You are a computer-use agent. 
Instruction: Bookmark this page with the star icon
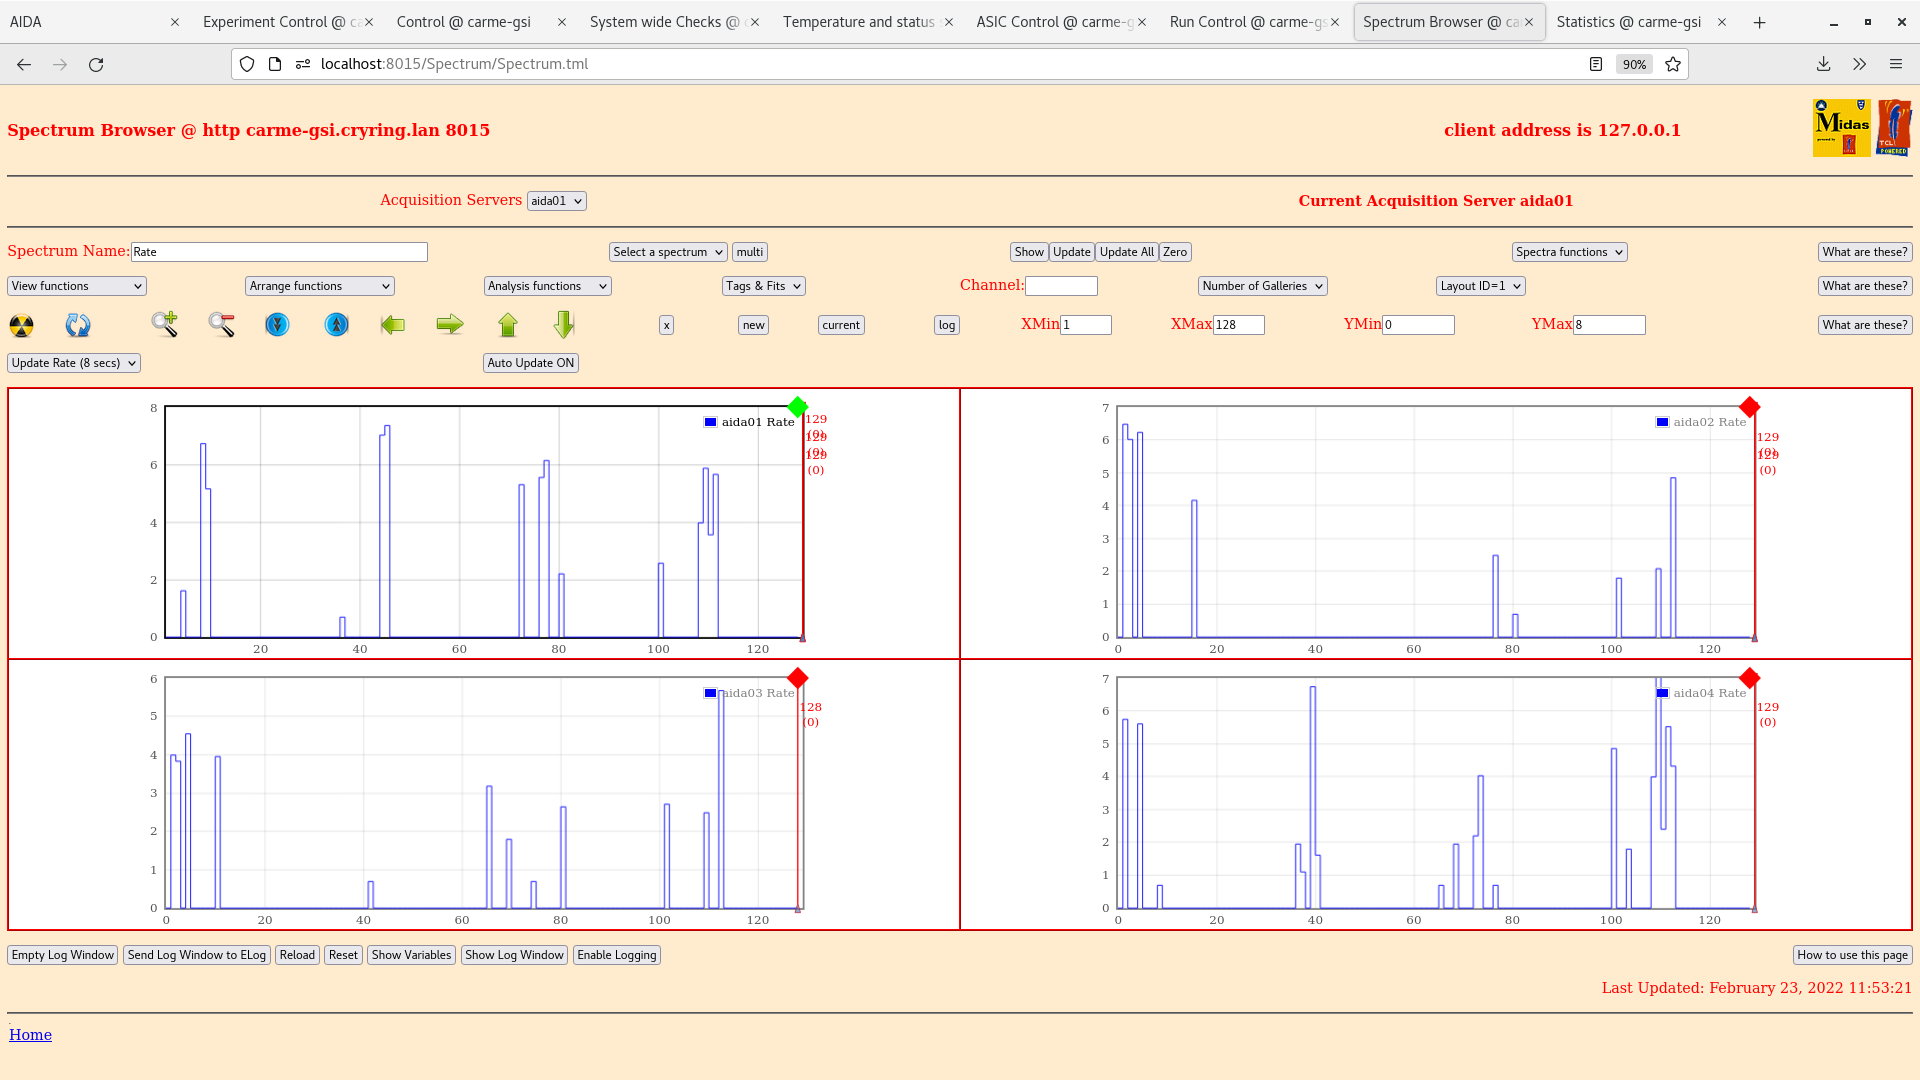click(x=1673, y=64)
